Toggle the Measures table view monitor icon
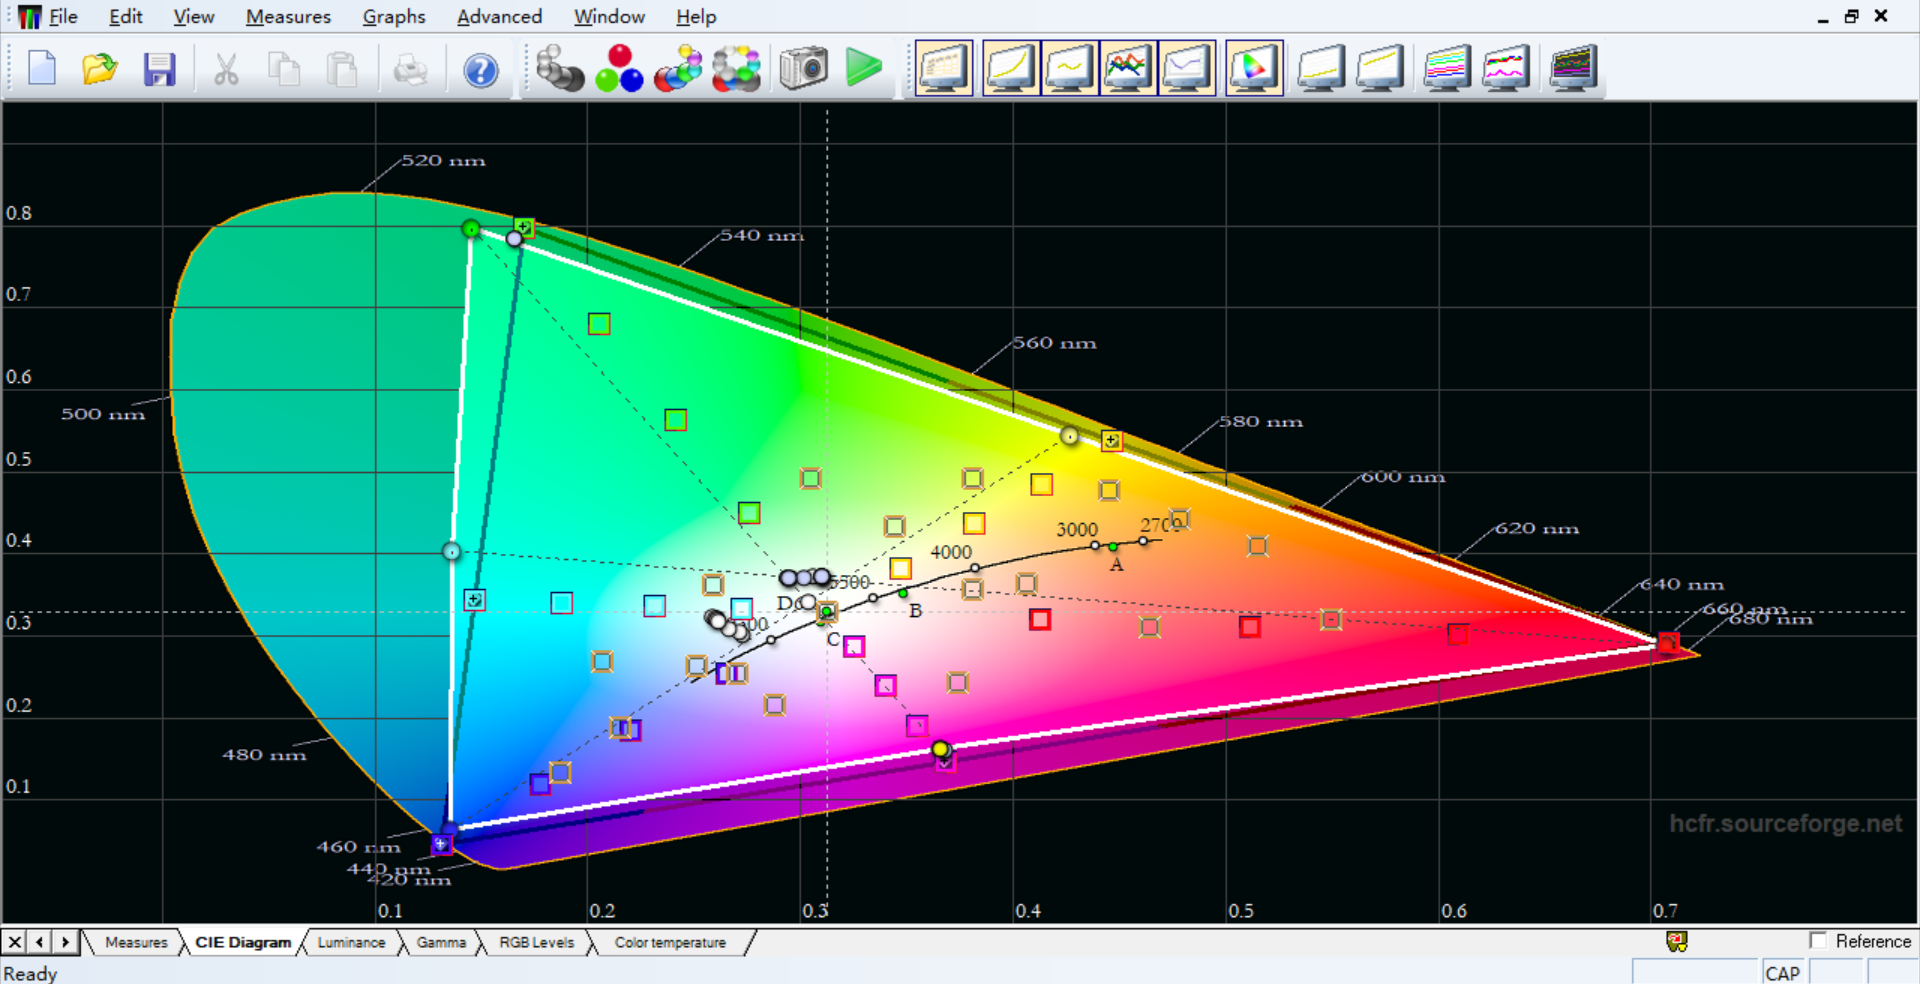Image resolution: width=1920 pixels, height=984 pixels. click(944, 69)
